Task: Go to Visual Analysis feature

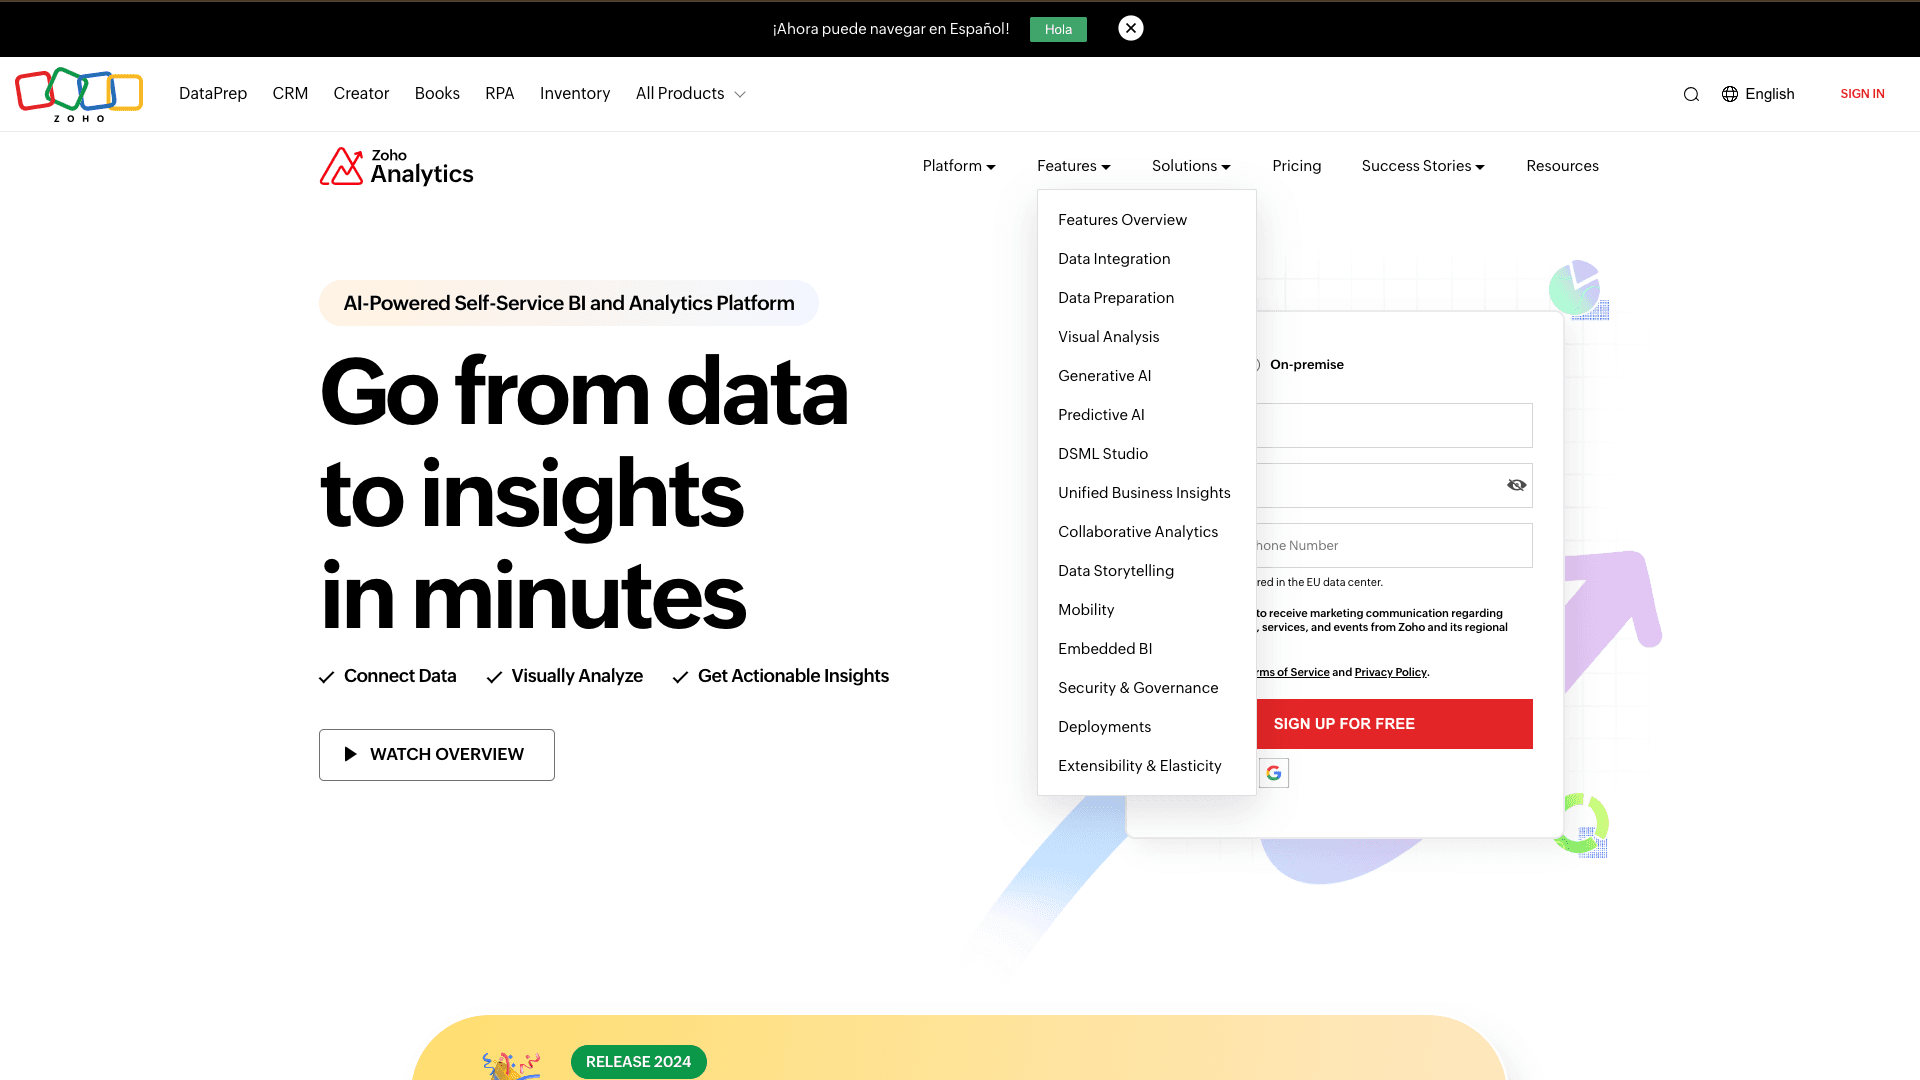Action: (x=1109, y=337)
